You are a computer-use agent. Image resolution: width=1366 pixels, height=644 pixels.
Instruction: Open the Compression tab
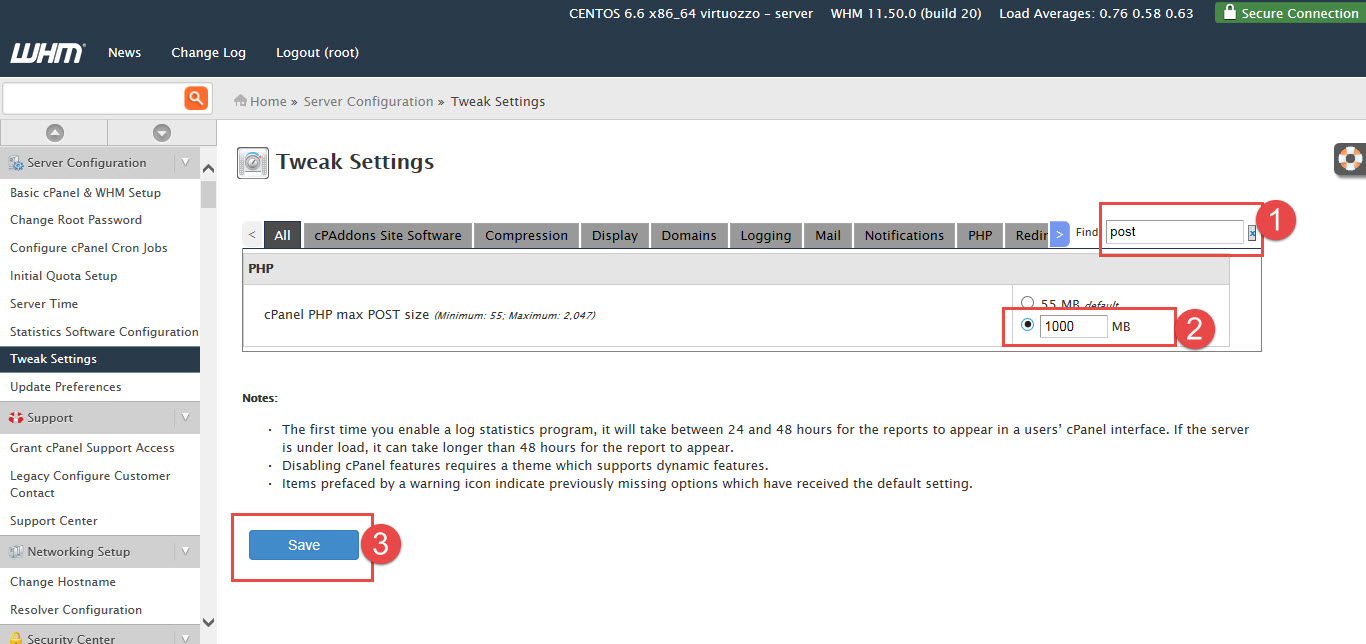[x=526, y=236]
